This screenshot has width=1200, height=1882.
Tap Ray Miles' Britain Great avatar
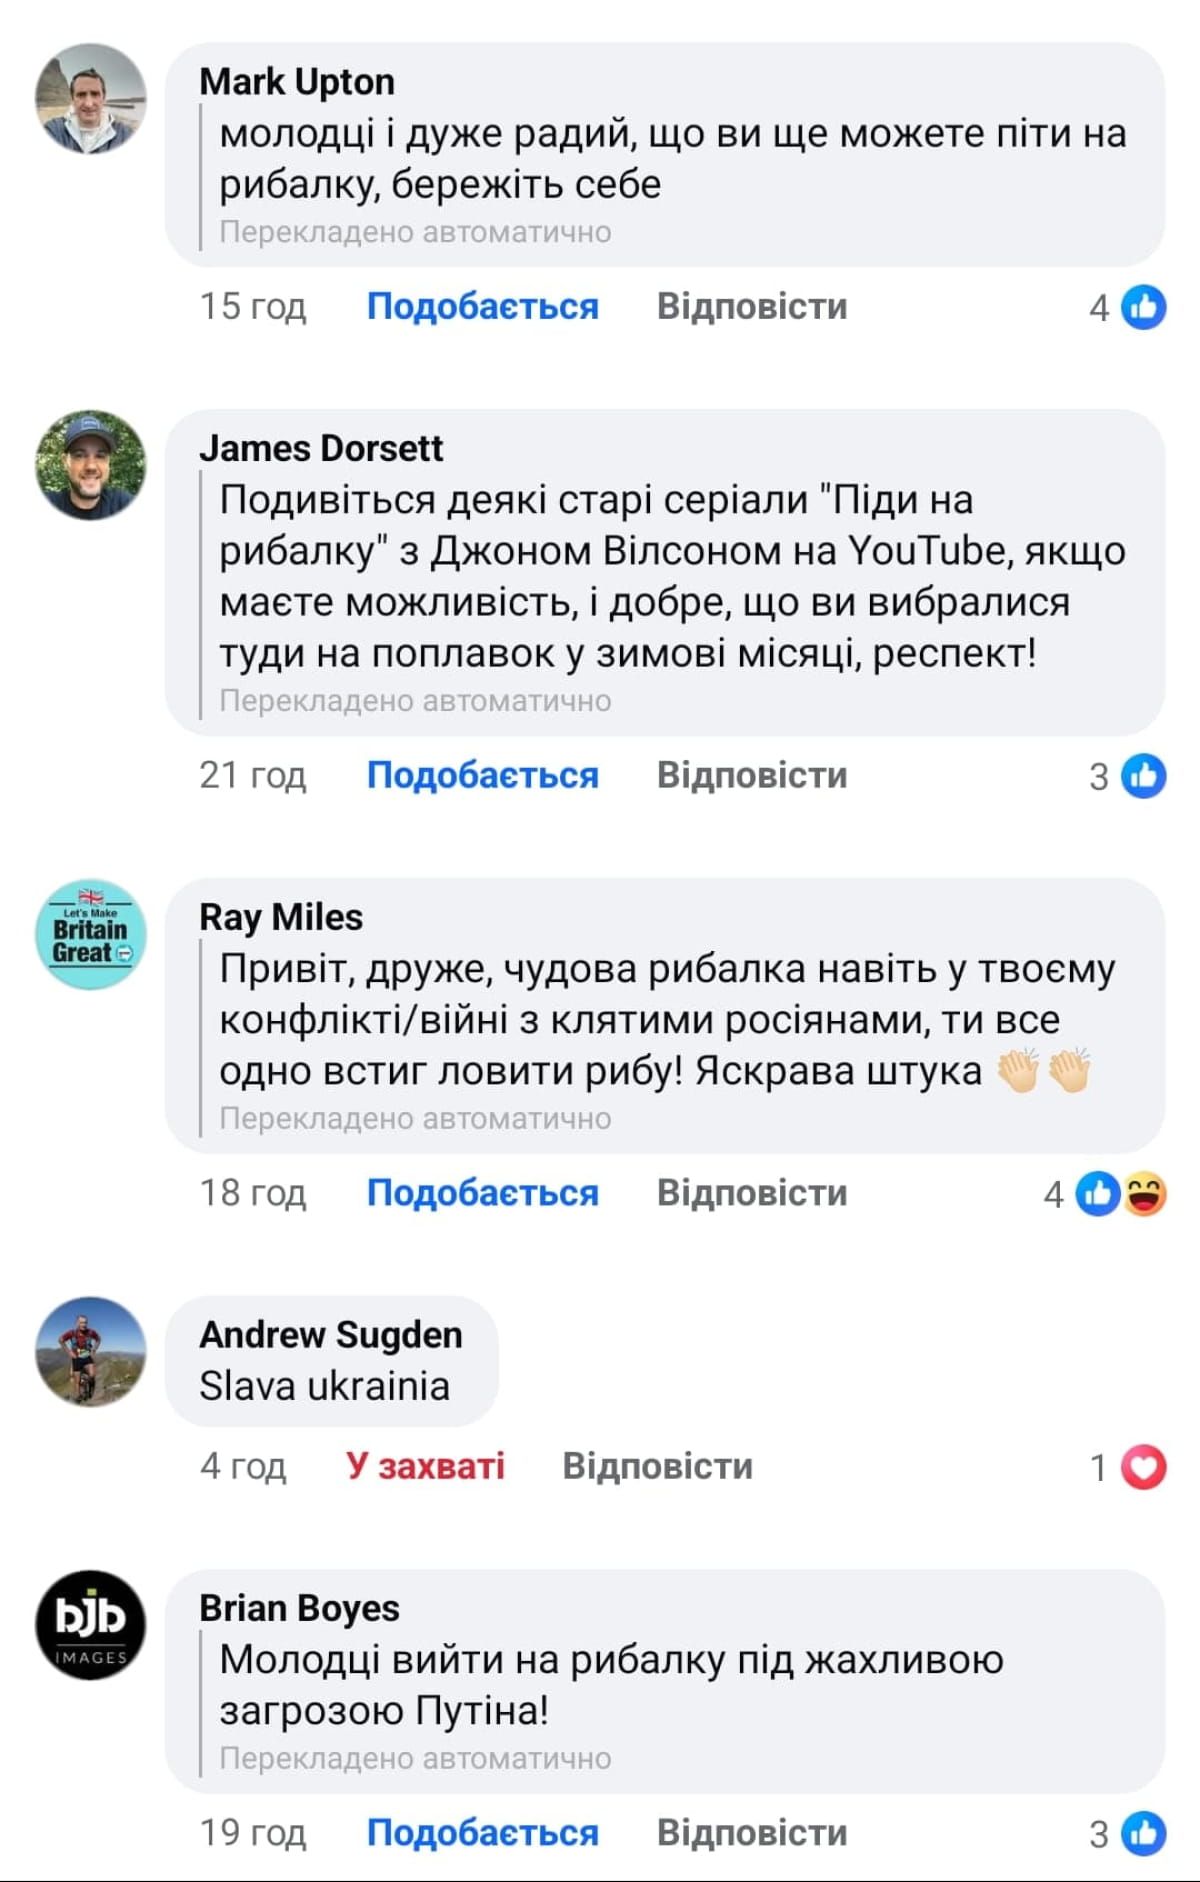[91, 934]
